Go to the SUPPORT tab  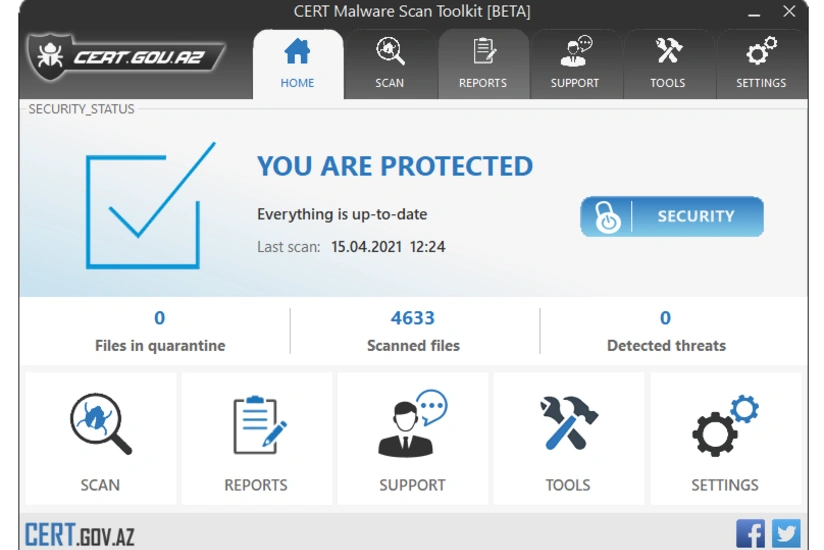(575, 64)
